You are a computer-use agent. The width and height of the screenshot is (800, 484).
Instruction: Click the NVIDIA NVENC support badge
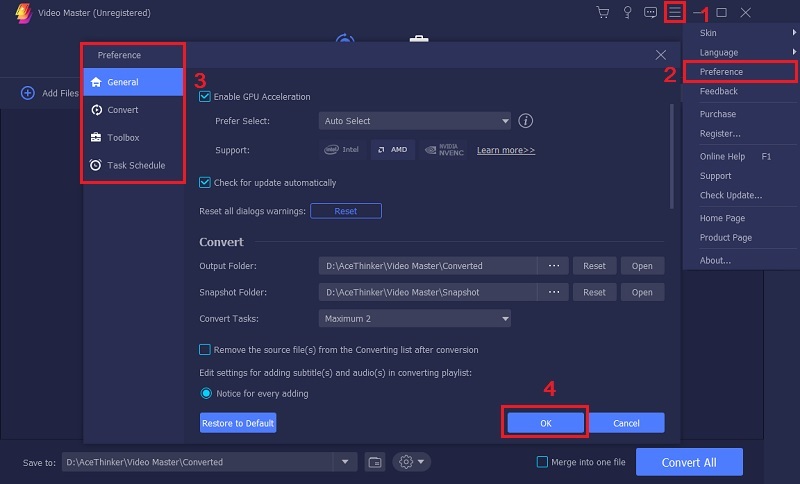click(444, 149)
